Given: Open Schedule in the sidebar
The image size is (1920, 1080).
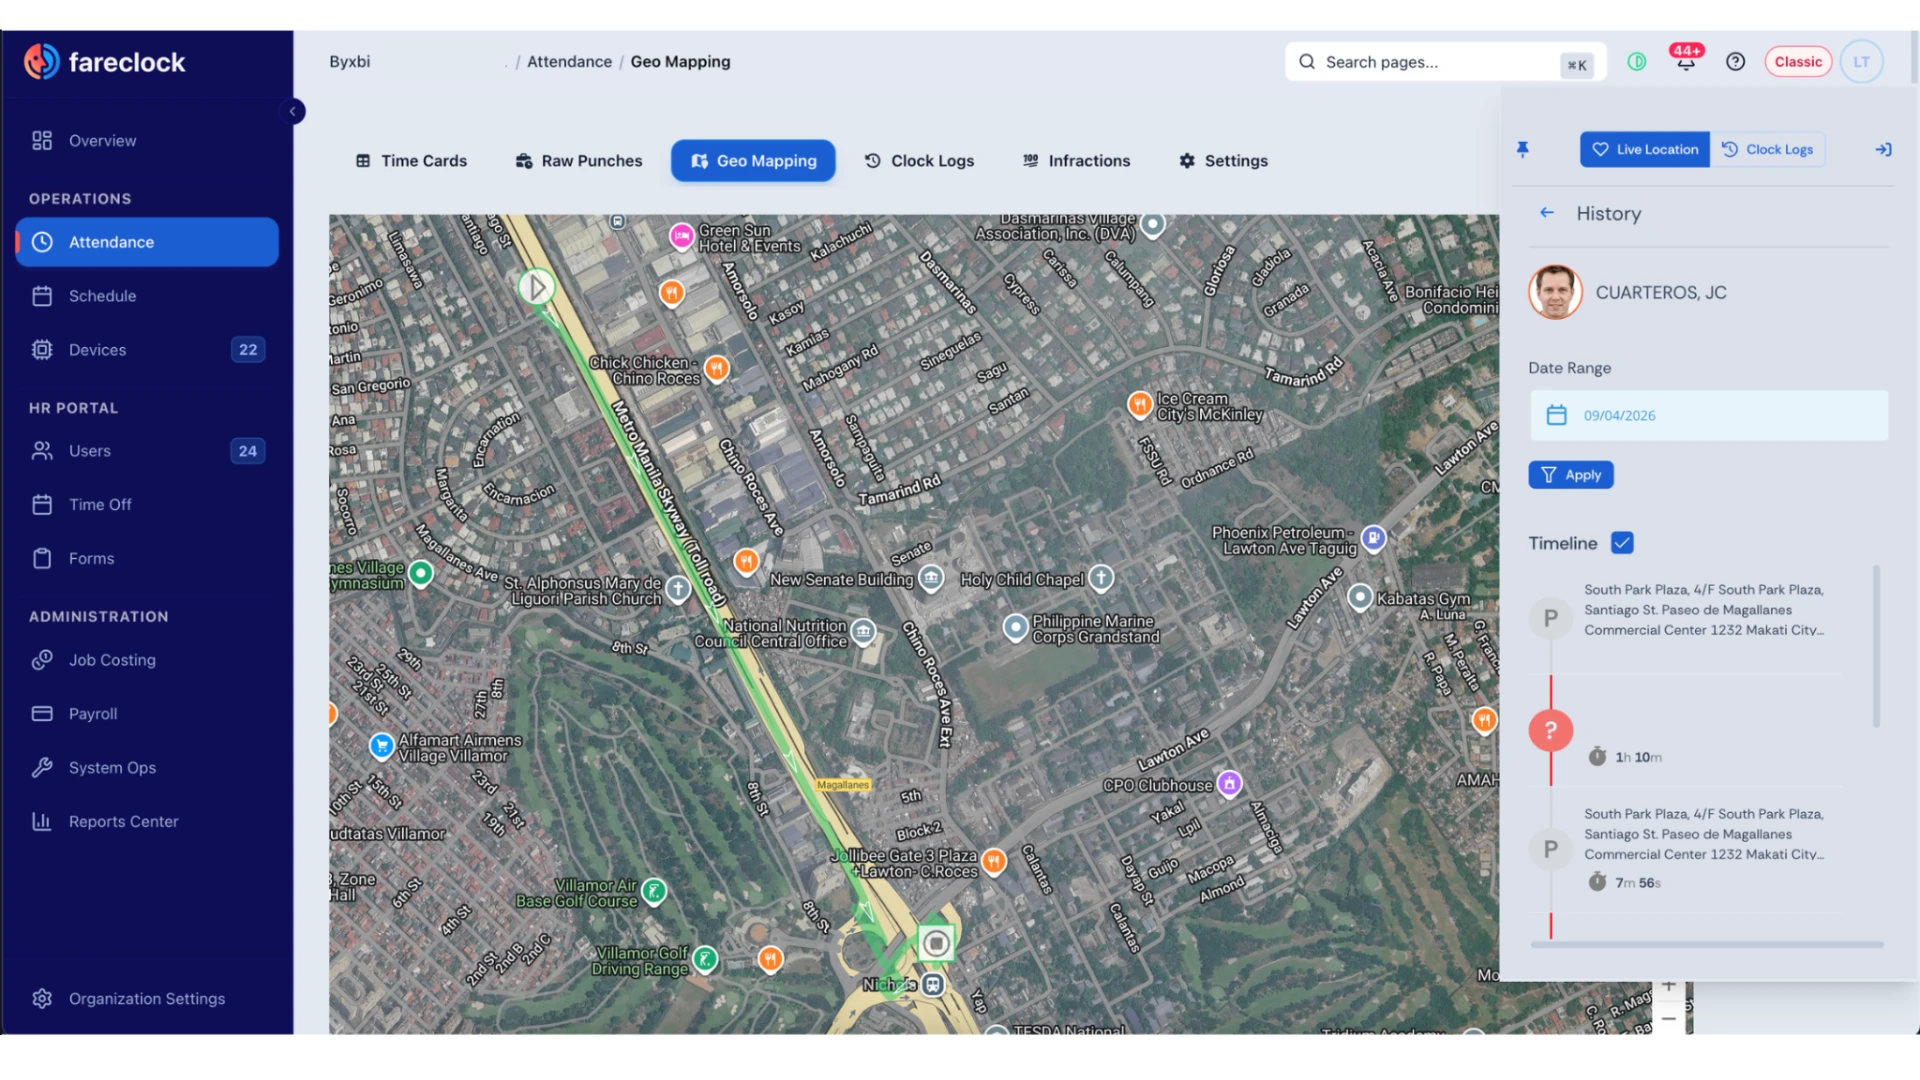Looking at the screenshot, I should [x=146, y=296].
